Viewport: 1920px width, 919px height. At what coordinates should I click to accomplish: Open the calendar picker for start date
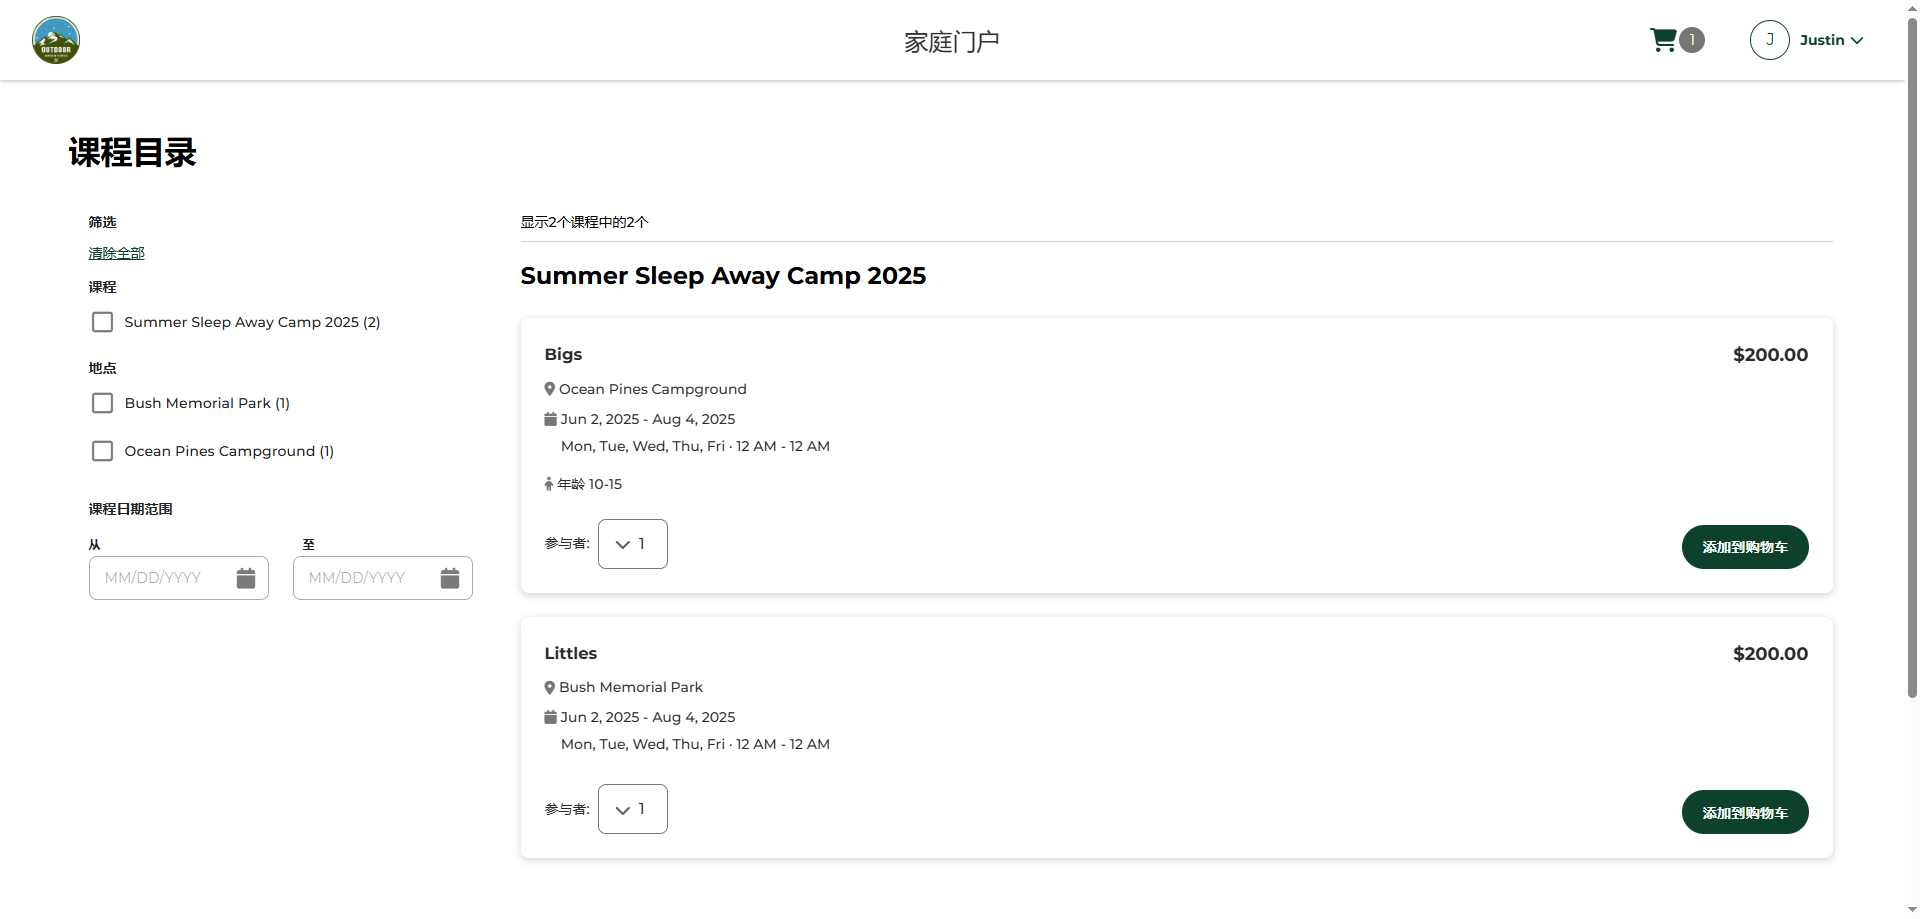click(246, 578)
